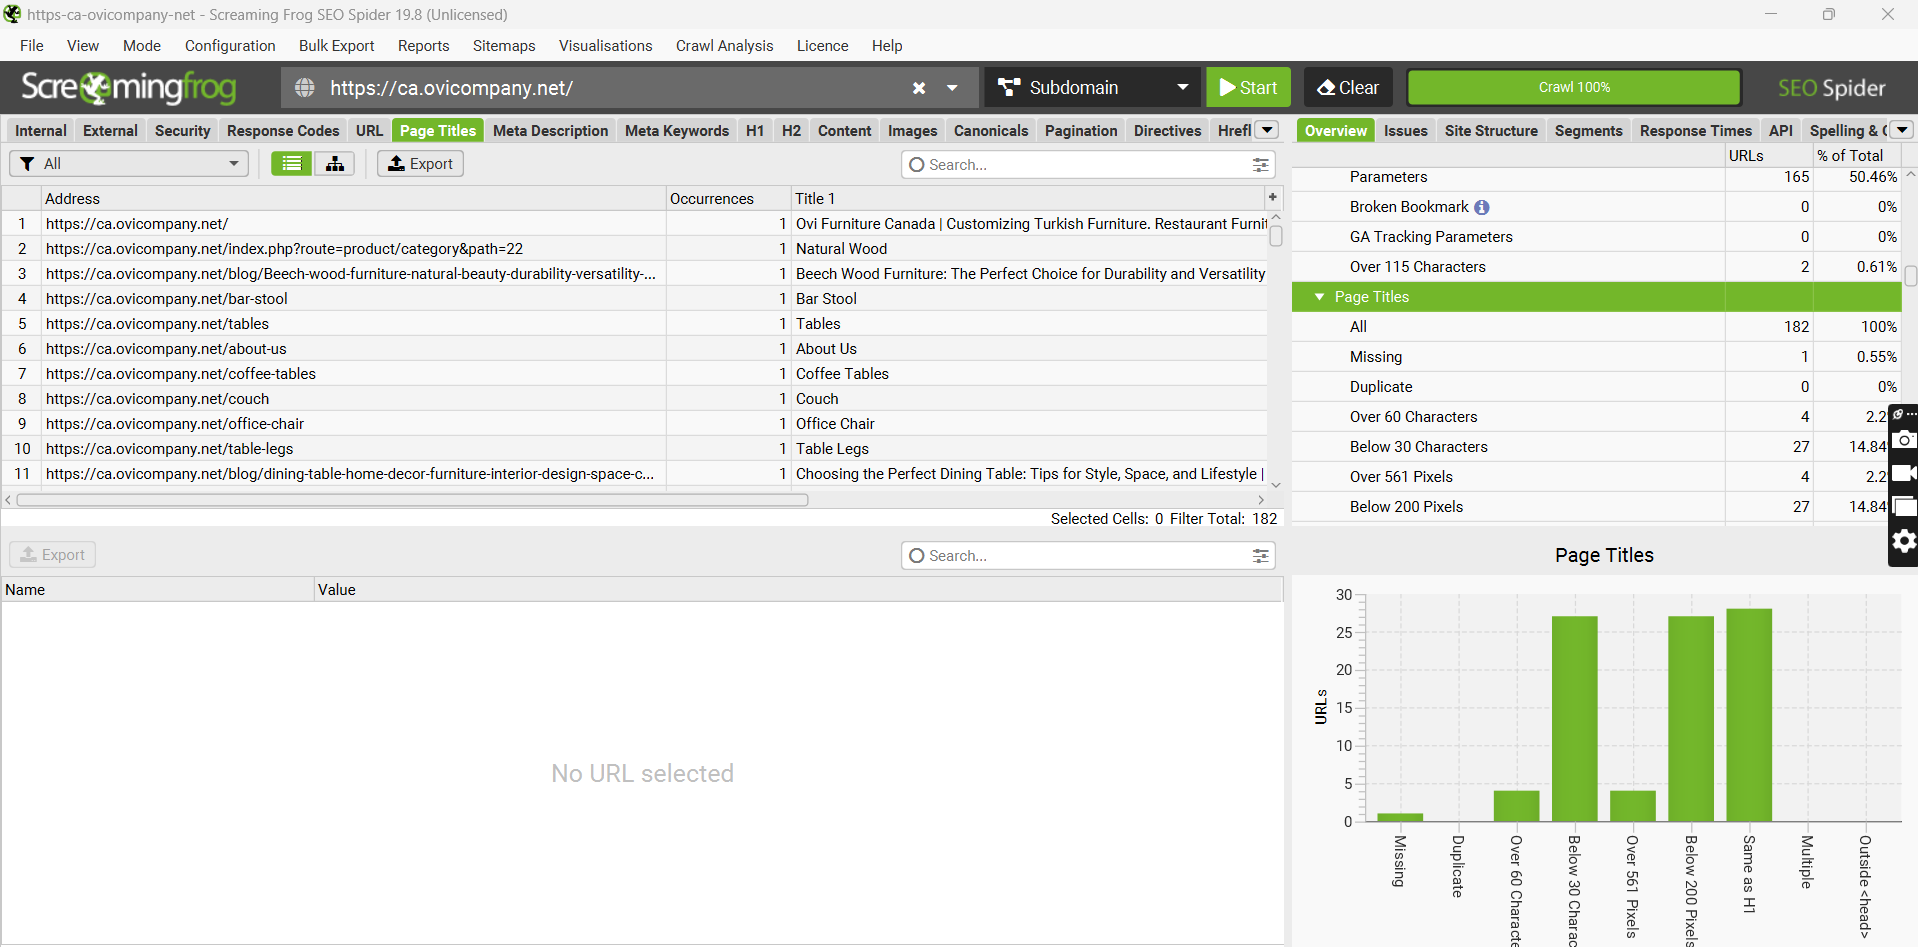Switch to tree view icon
This screenshot has height=947, width=1918.
(335, 164)
